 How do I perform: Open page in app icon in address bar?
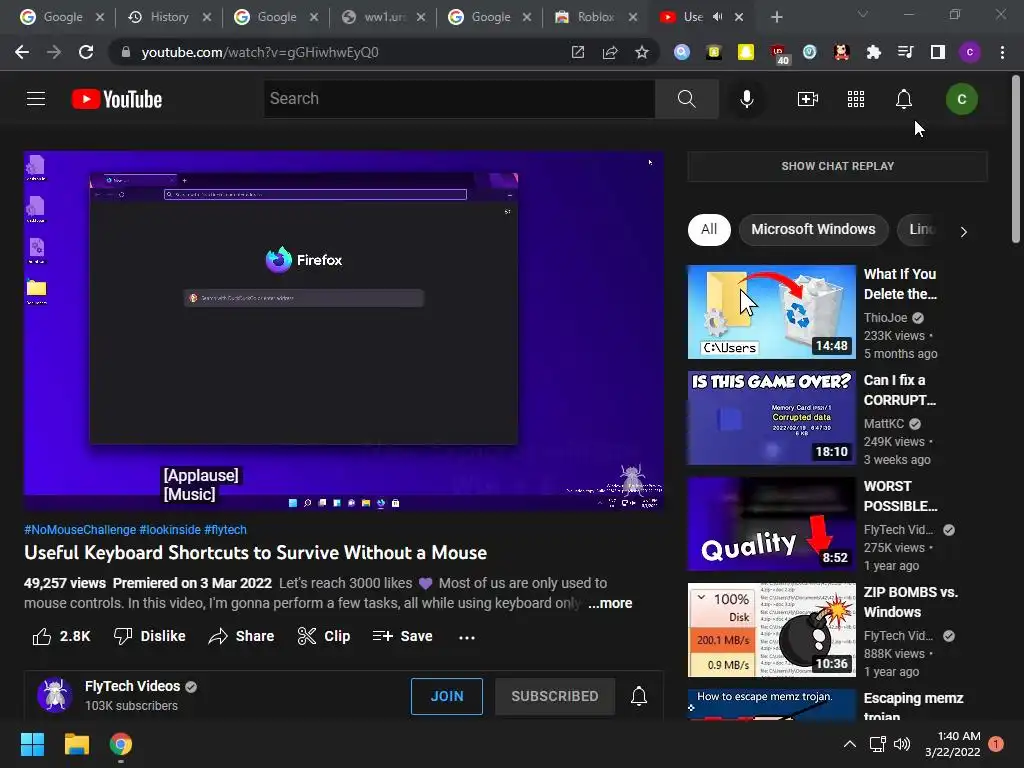pyautogui.click(x=578, y=52)
